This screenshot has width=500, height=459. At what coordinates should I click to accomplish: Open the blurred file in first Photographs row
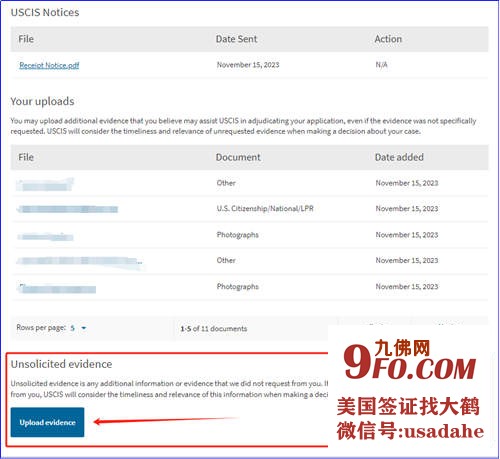[x=45, y=237]
